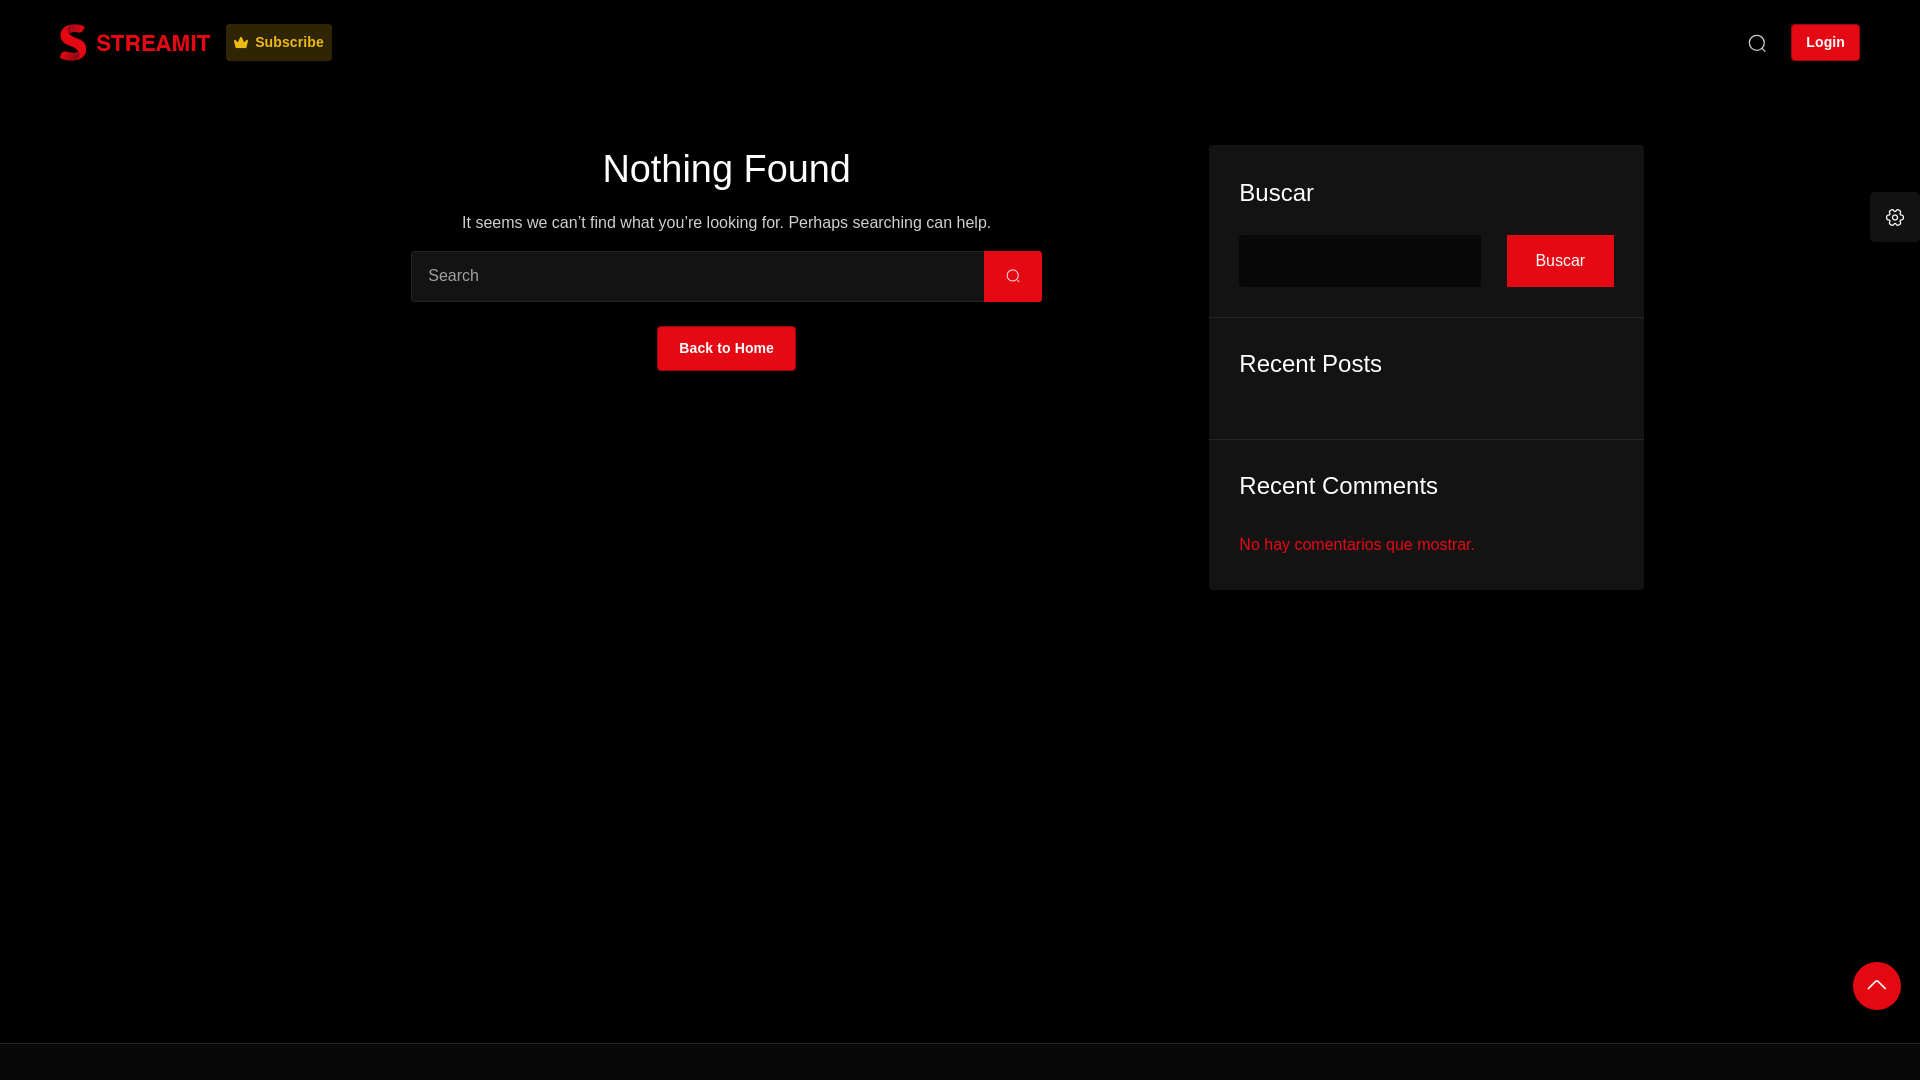The height and width of the screenshot is (1080, 1920).
Task: Click the Buscar widget heading
Action: click(x=1276, y=193)
